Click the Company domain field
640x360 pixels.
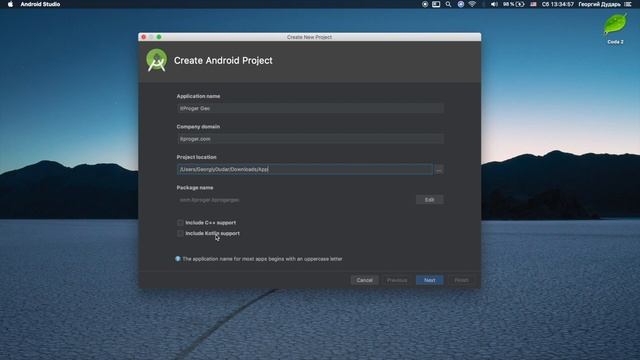click(x=310, y=139)
